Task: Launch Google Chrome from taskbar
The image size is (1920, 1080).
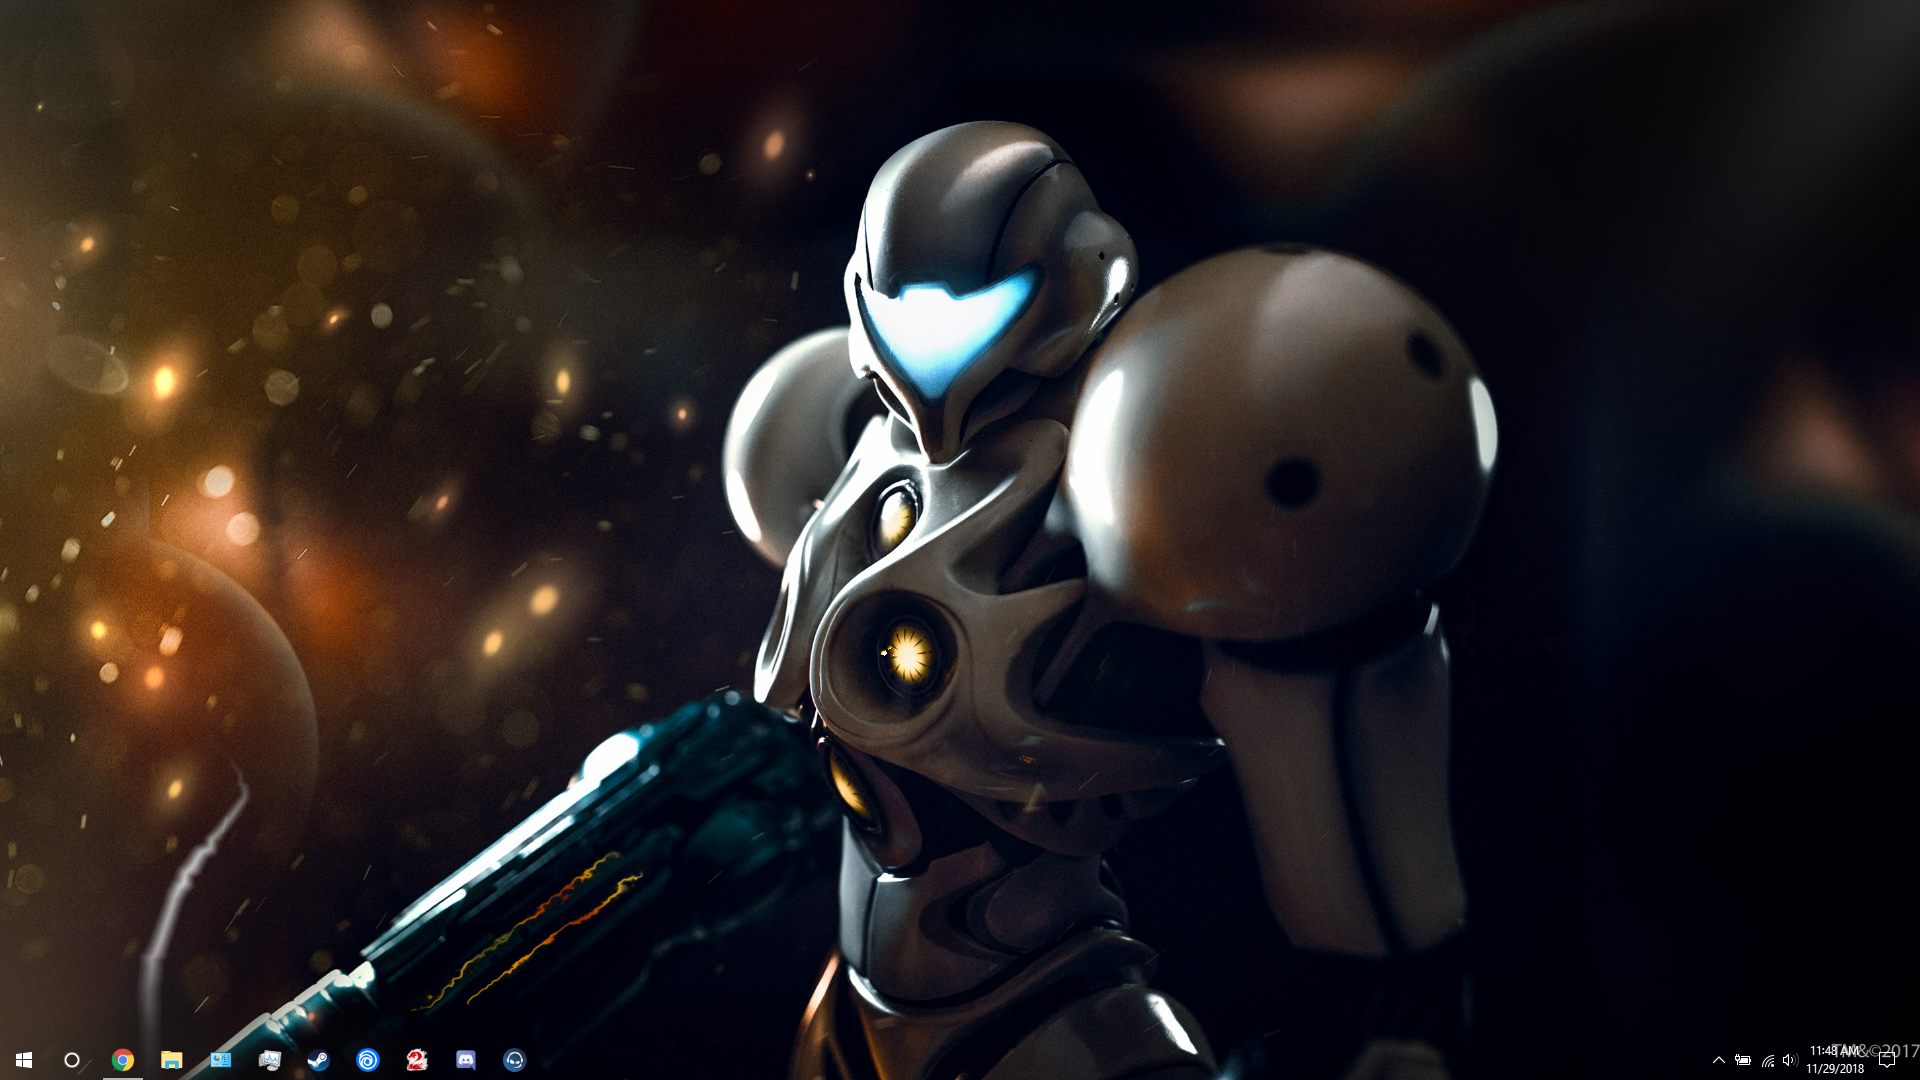Action: (123, 1060)
